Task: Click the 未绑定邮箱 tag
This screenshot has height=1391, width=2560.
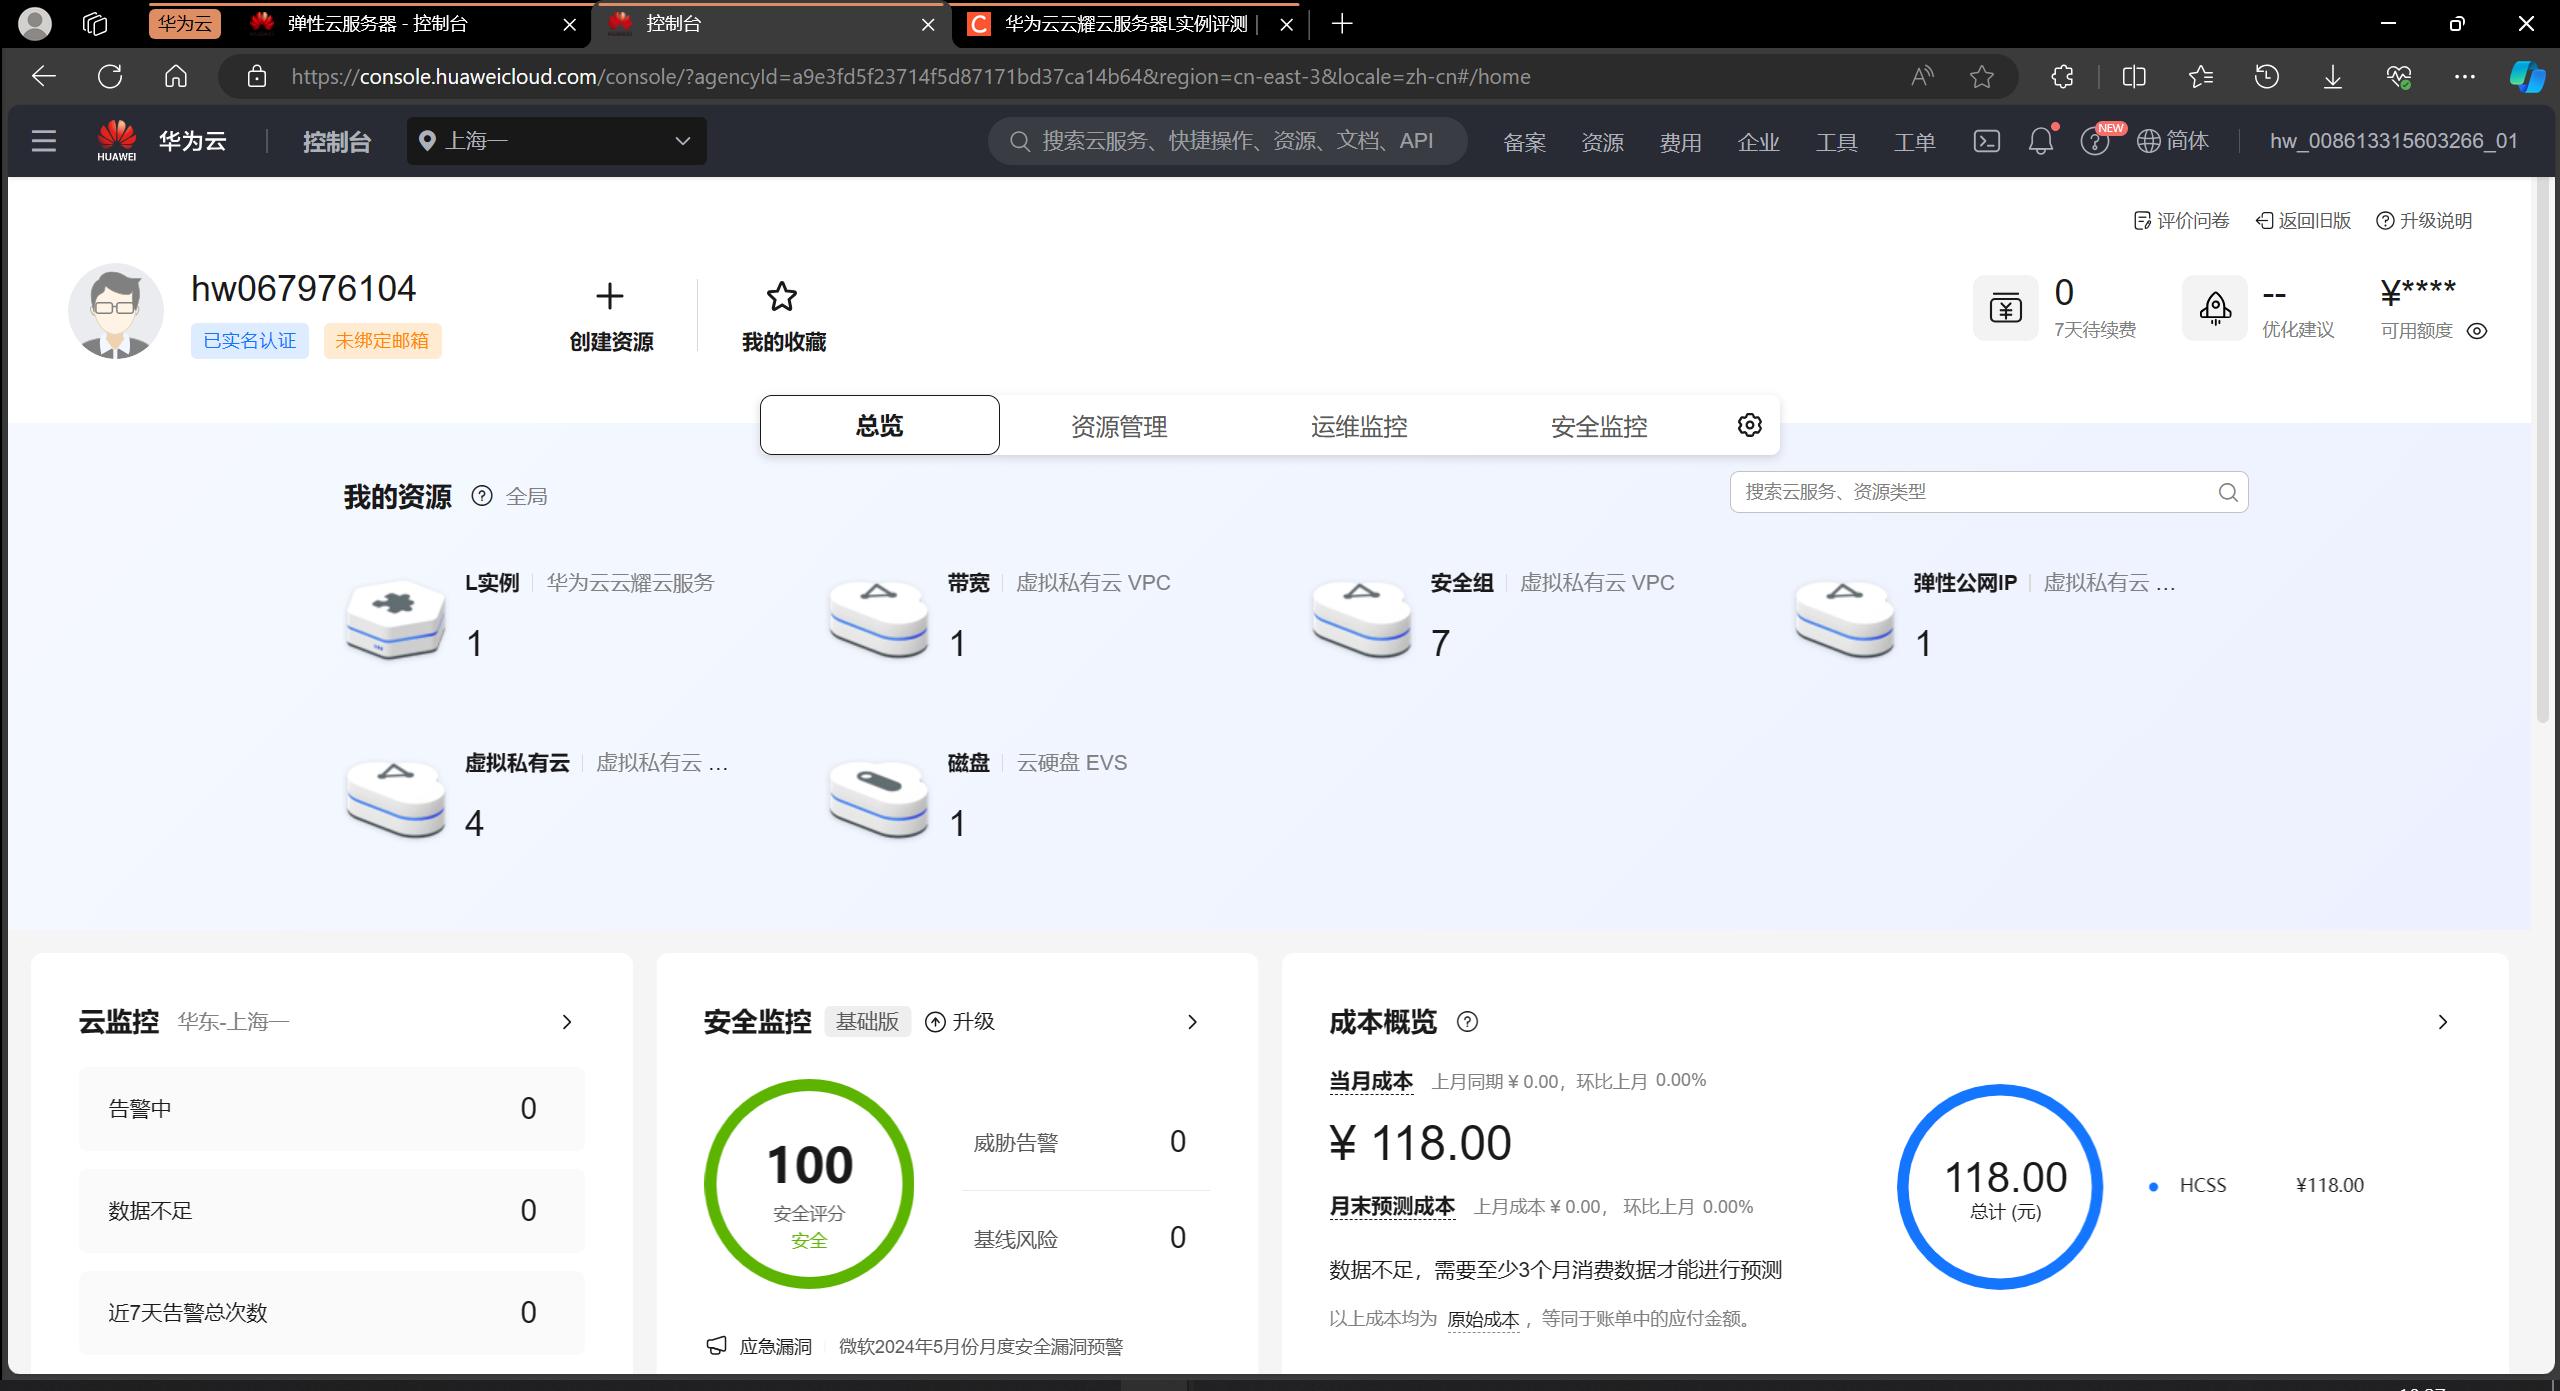Action: tap(382, 341)
